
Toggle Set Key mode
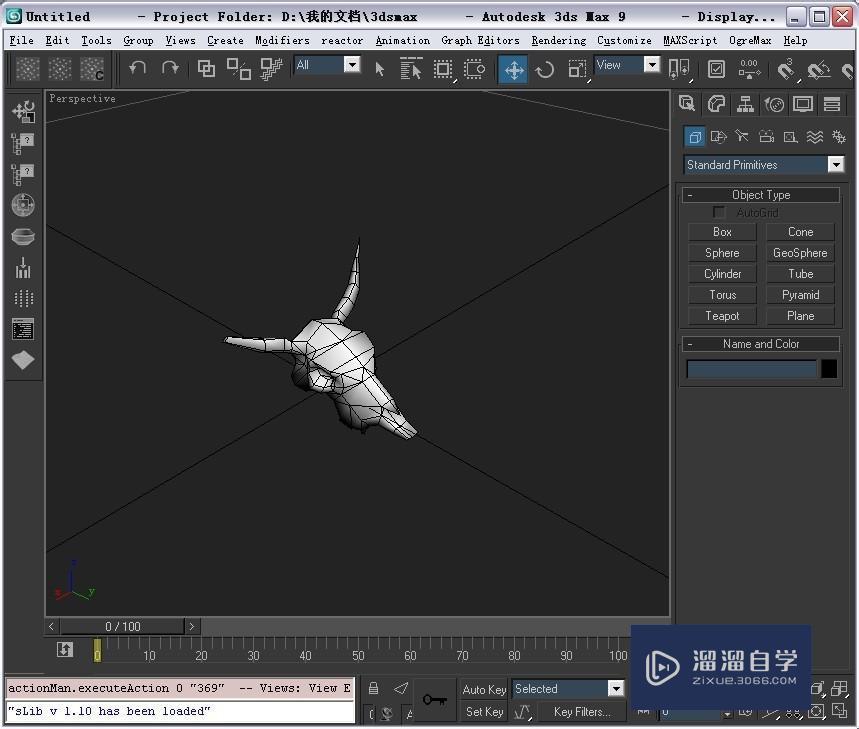tap(485, 712)
